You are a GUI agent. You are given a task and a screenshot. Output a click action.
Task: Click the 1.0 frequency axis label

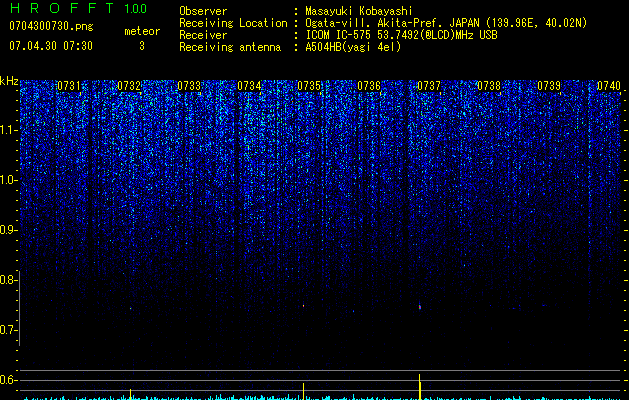pyautogui.click(x=9, y=180)
